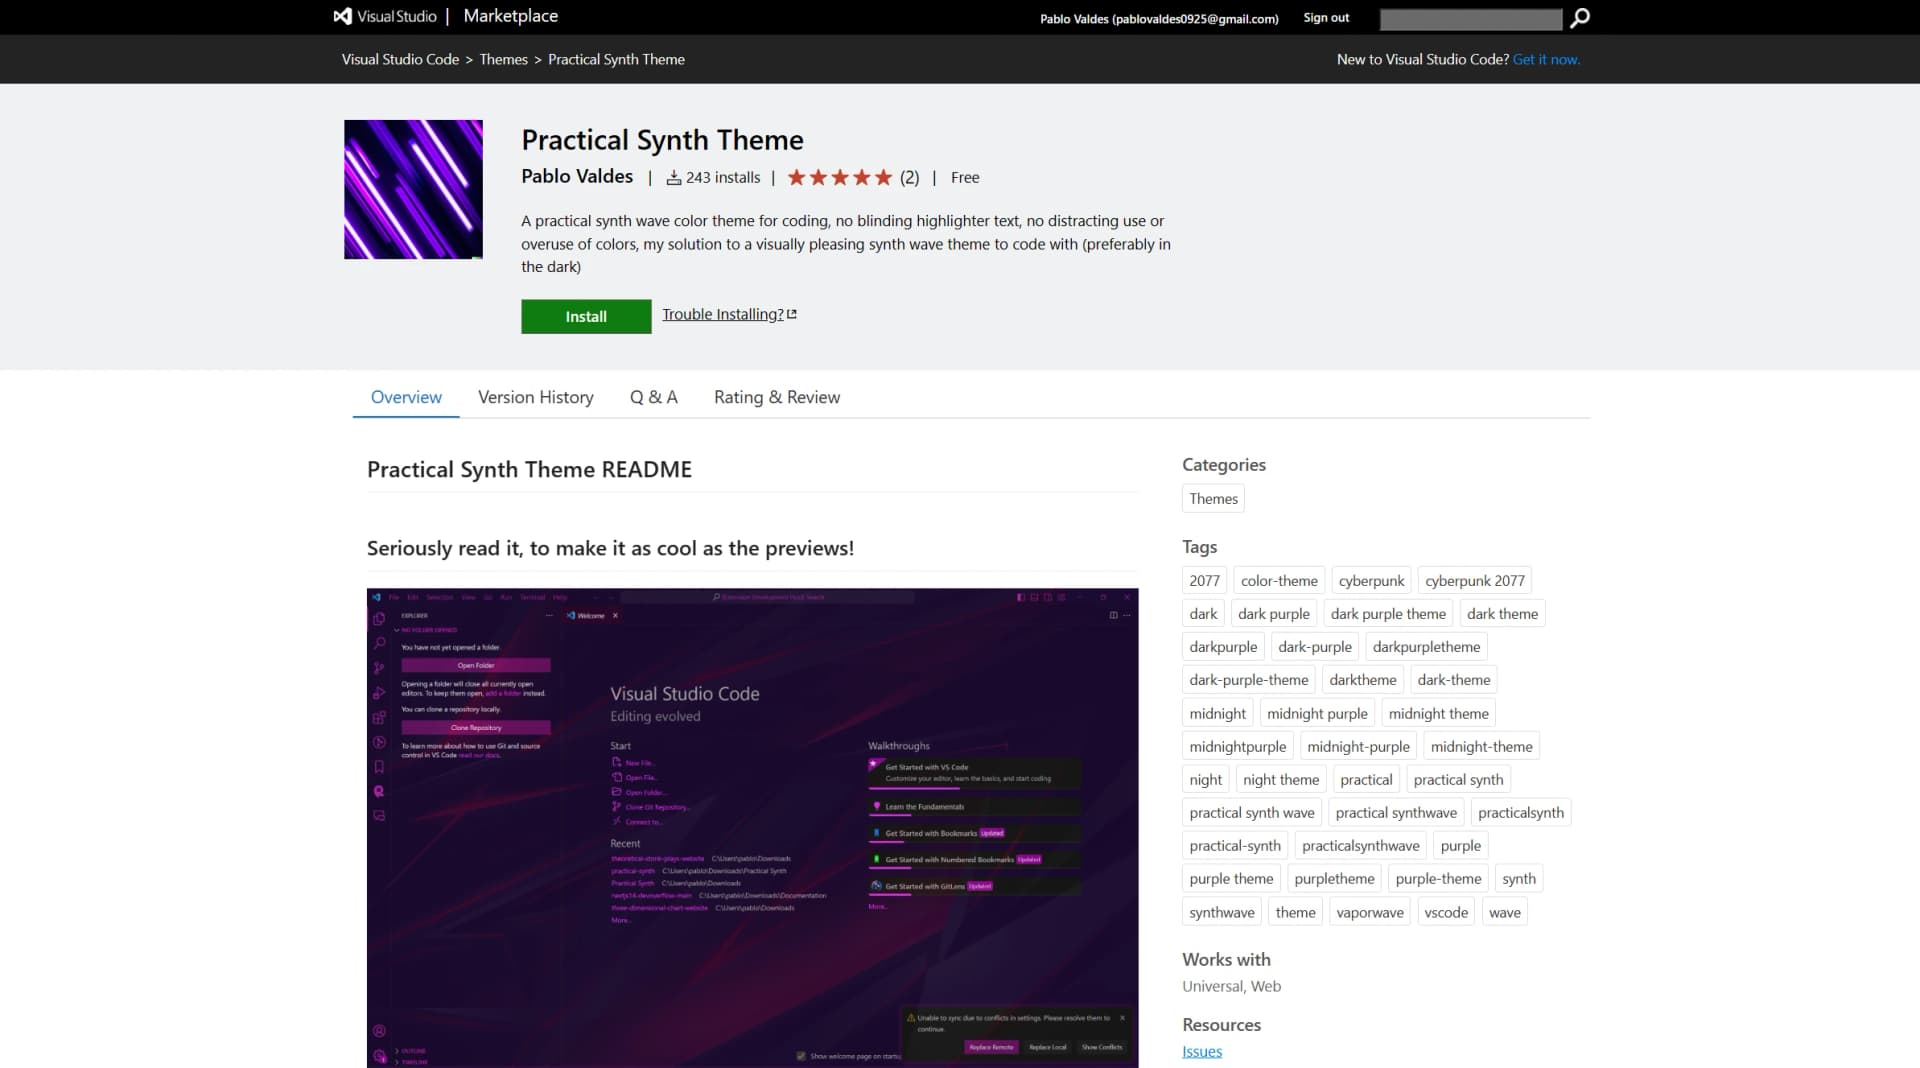Click the installs download icon

(x=674, y=178)
